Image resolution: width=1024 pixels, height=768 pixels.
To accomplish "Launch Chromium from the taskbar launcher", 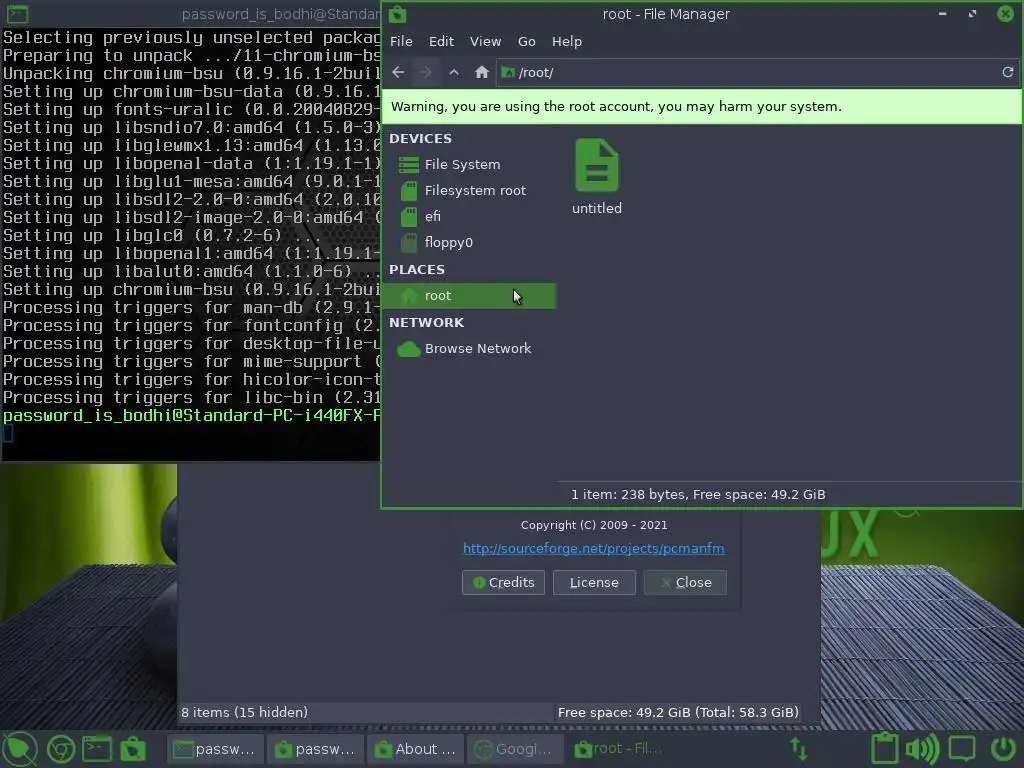I will pos(61,749).
